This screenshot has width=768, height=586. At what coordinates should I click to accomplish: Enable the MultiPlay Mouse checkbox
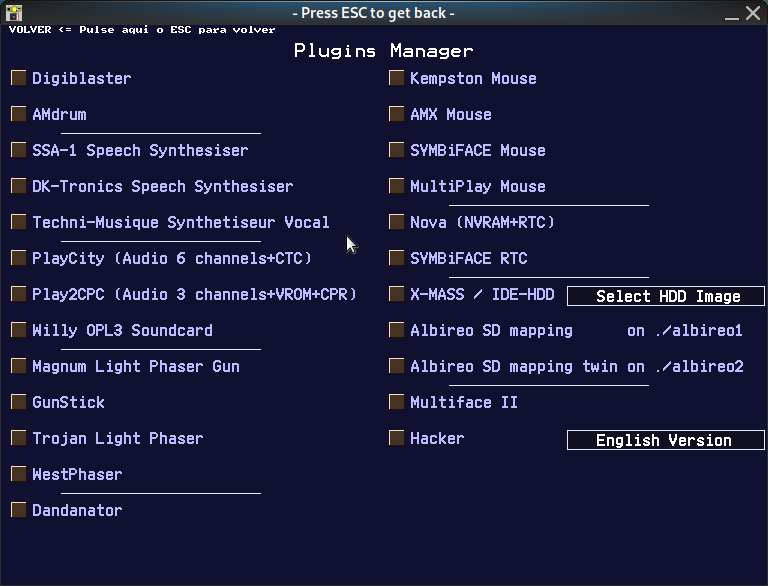click(397, 186)
